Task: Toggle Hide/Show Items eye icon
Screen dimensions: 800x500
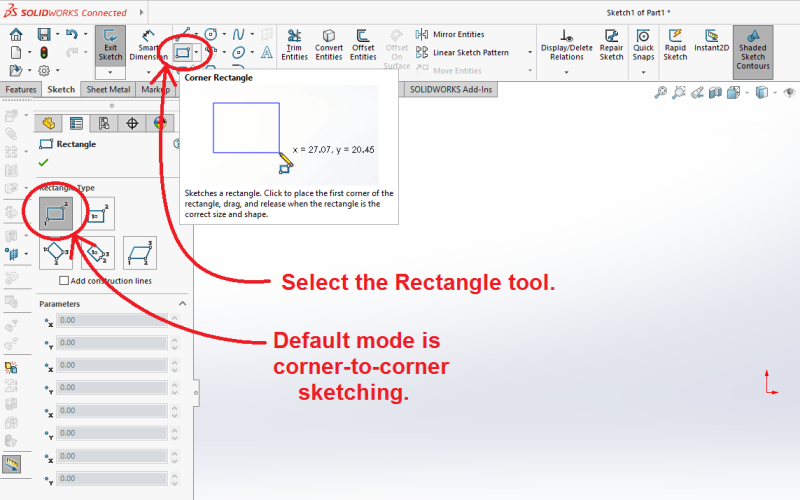Action: (x=789, y=92)
